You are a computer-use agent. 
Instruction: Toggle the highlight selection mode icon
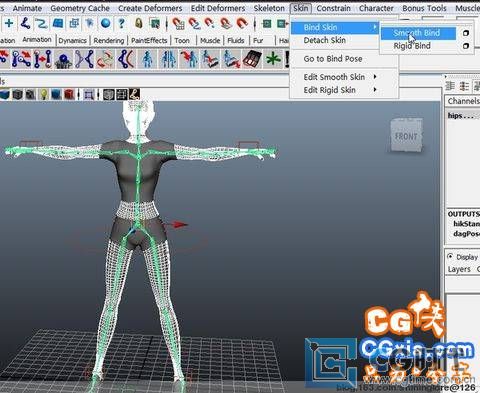pos(155,23)
